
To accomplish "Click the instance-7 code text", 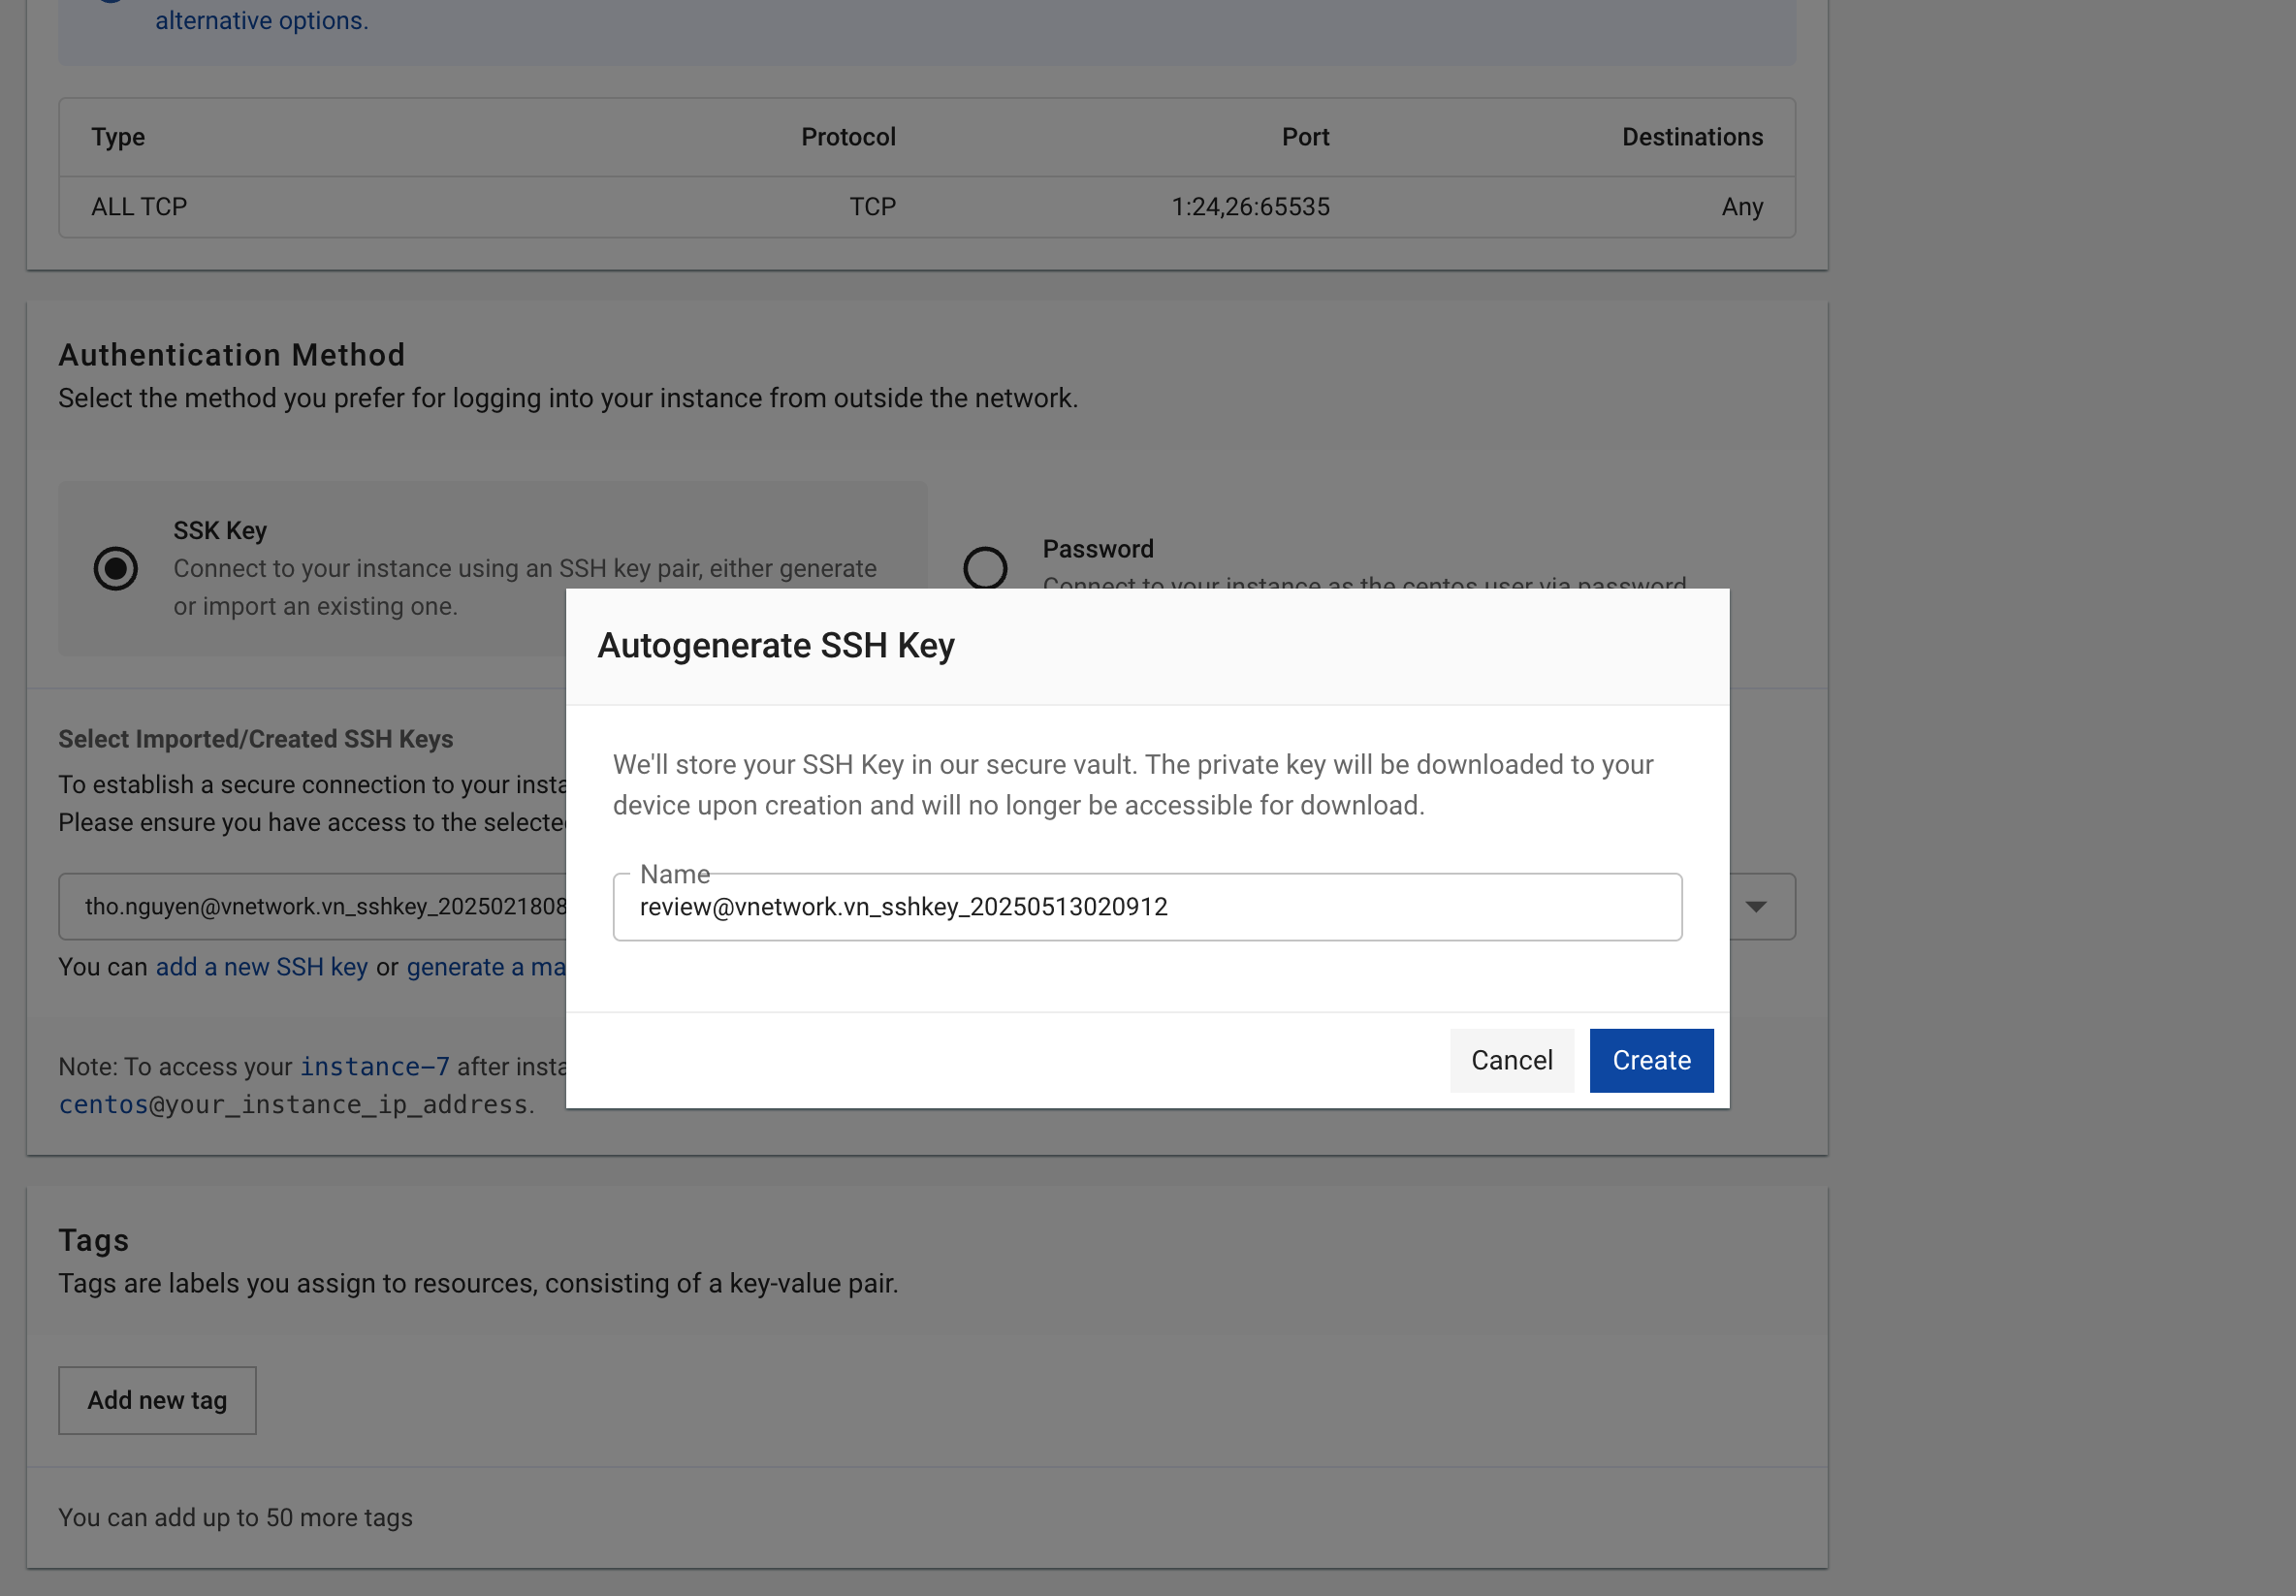I will [374, 1067].
